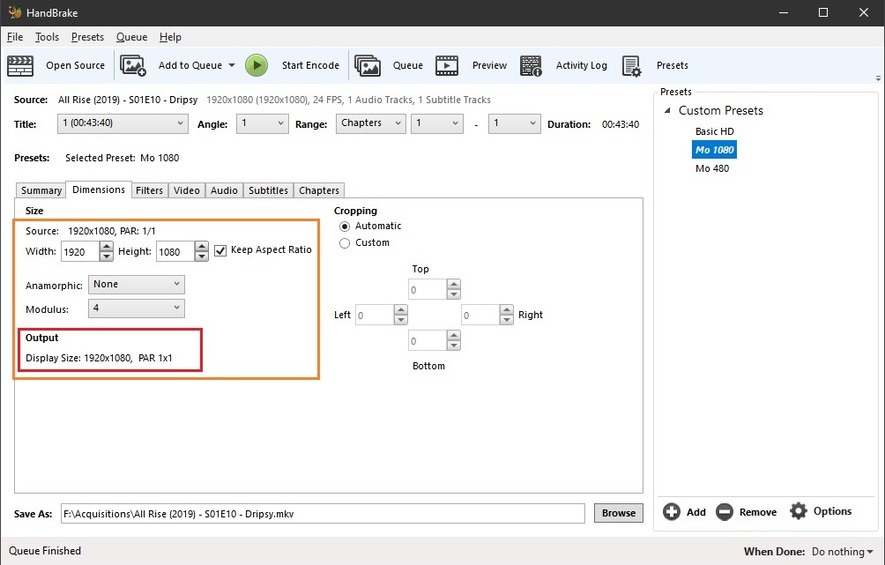Screen dimensions: 885x565
Task: Switch to the Filters tab
Action: (x=149, y=191)
